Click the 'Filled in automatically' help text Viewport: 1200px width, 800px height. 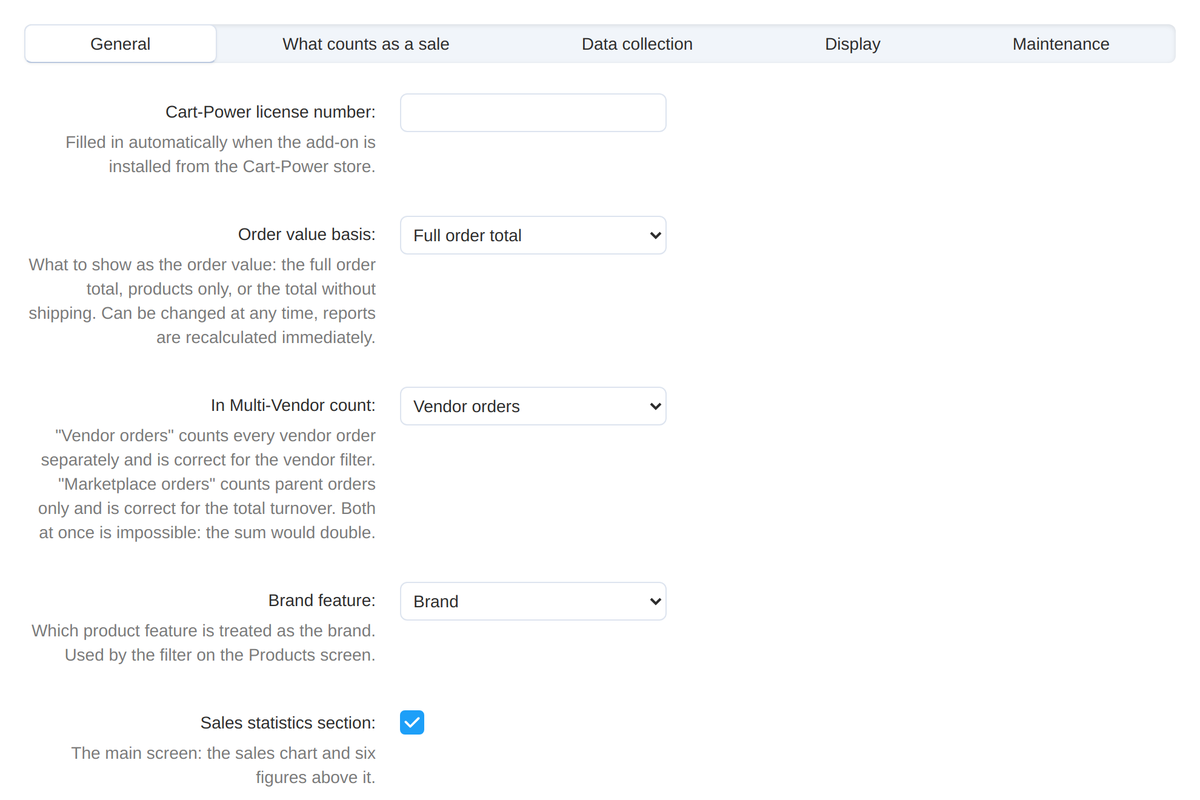pyautogui.click(x=221, y=154)
